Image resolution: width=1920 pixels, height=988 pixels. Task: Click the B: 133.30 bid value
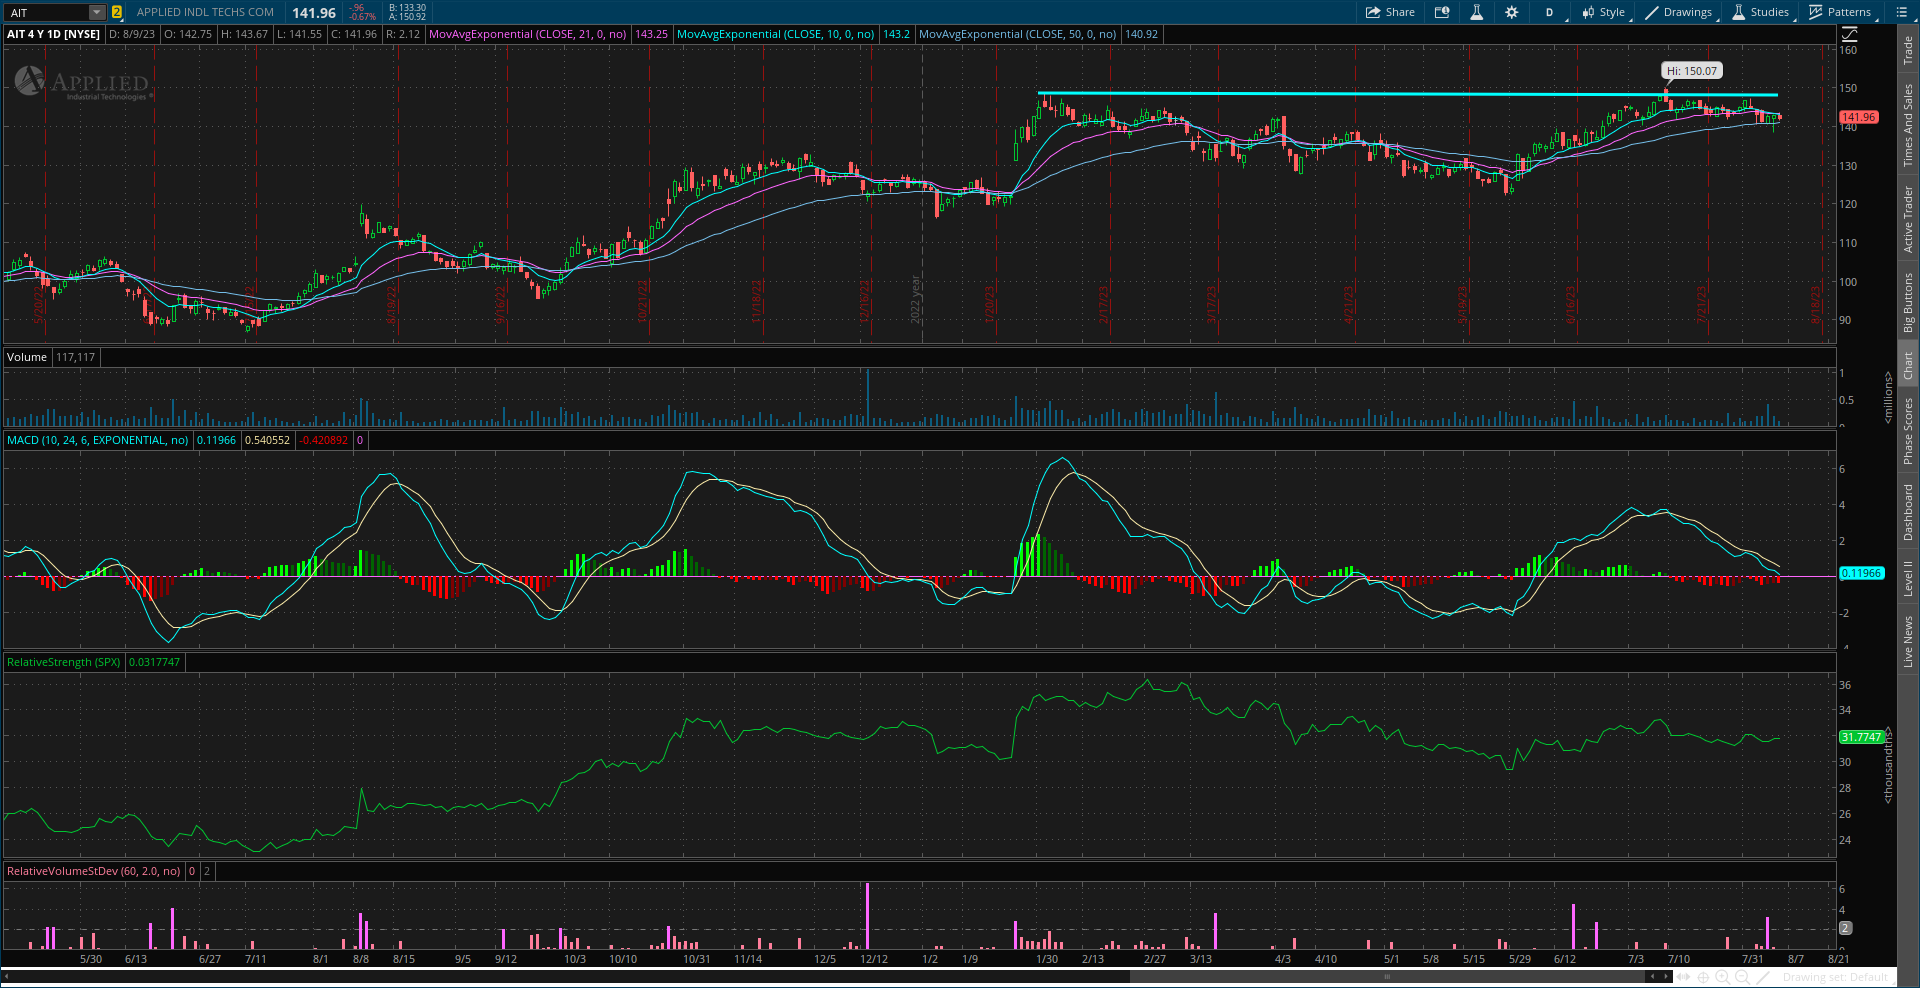[x=407, y=8]
